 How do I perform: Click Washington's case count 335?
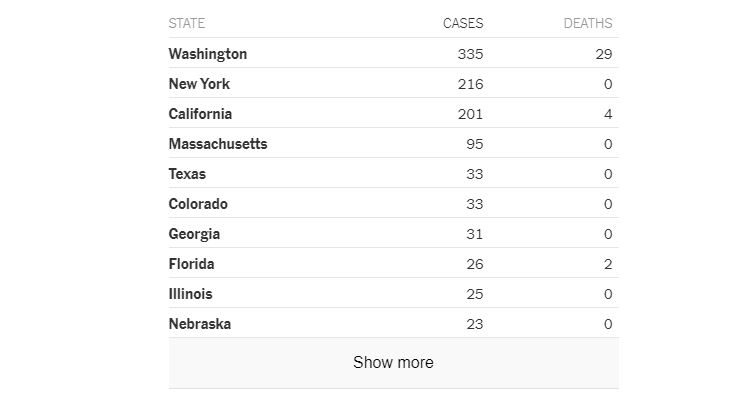(x=468, y=54)
